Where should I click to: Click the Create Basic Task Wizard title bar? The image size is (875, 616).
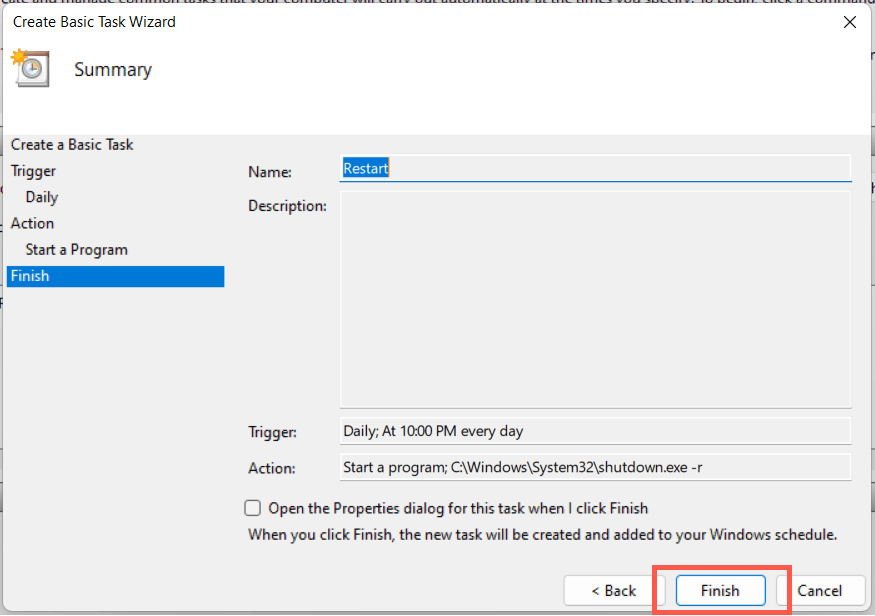coord(400,21)
